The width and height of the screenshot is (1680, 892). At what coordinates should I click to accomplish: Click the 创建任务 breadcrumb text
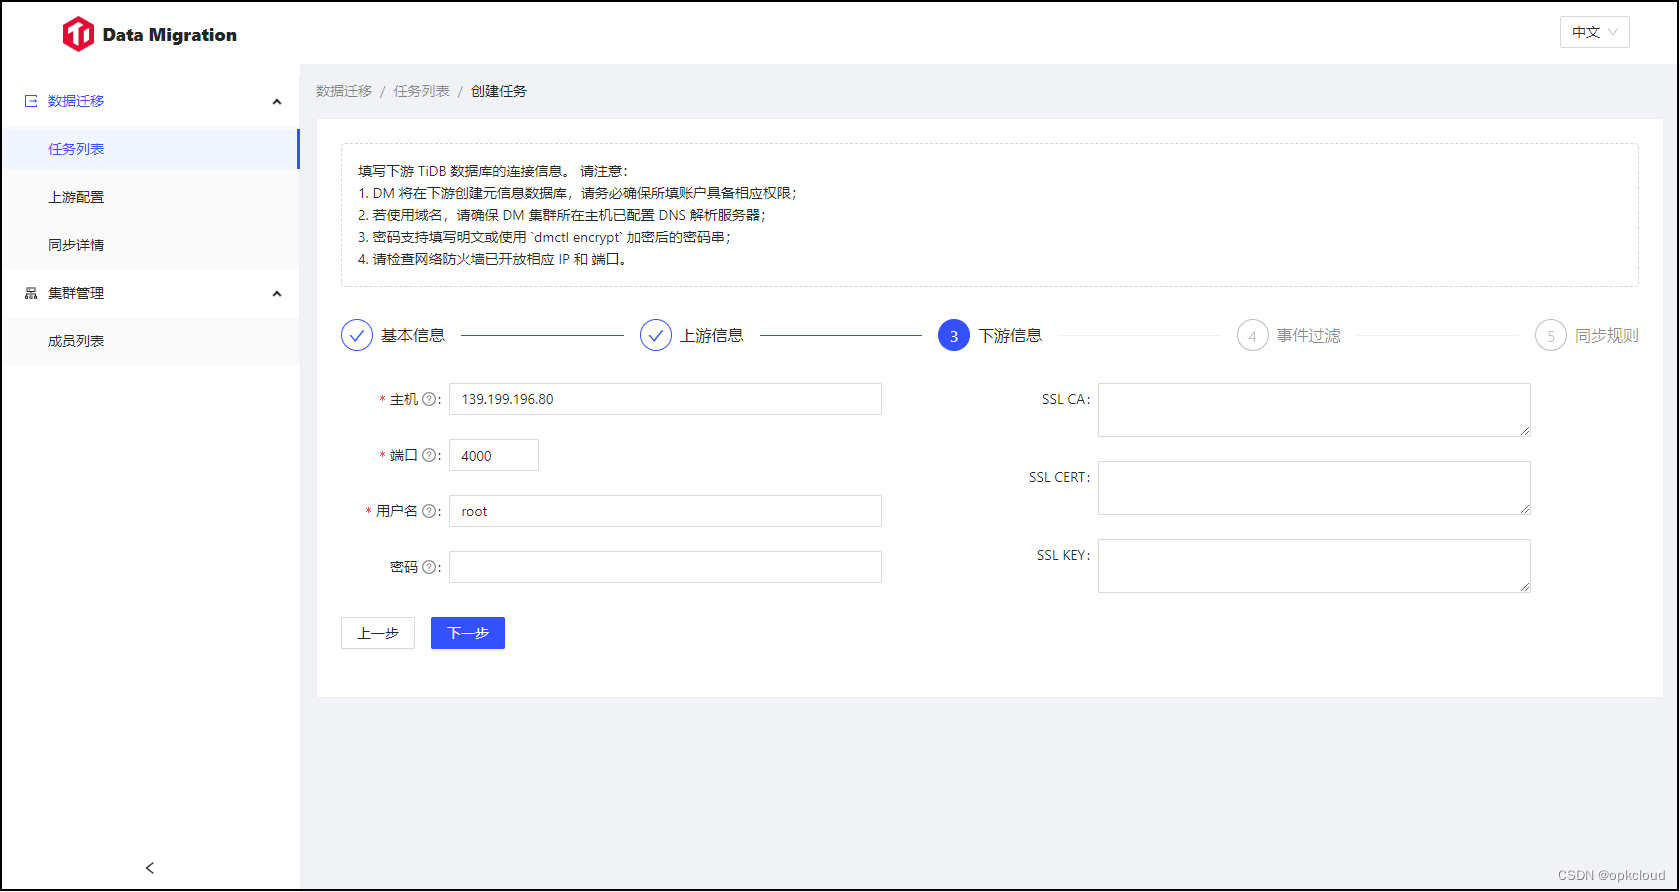pos(499,91)
